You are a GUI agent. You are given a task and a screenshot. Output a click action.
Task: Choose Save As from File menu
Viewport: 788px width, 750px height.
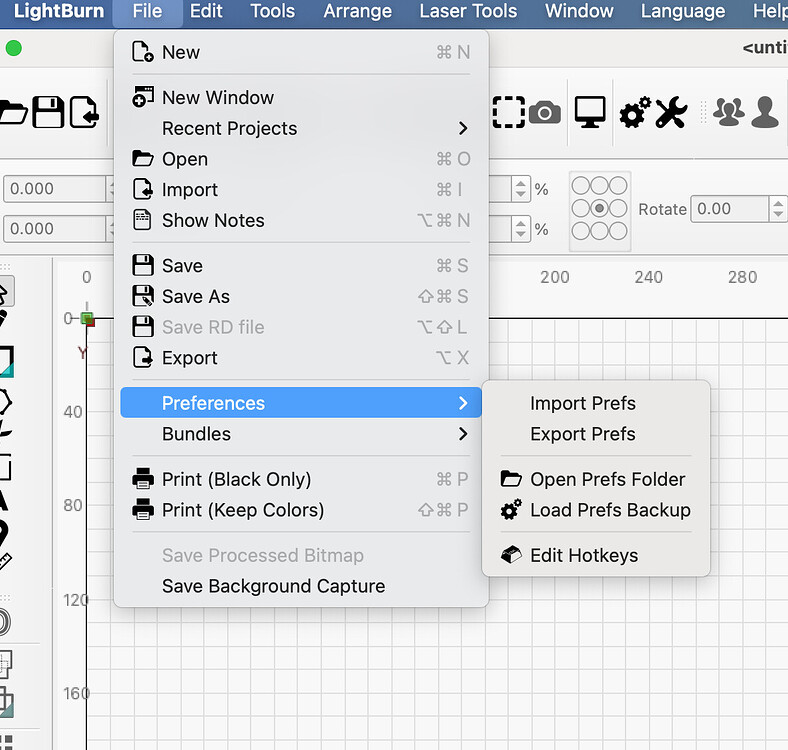(196, 296)
